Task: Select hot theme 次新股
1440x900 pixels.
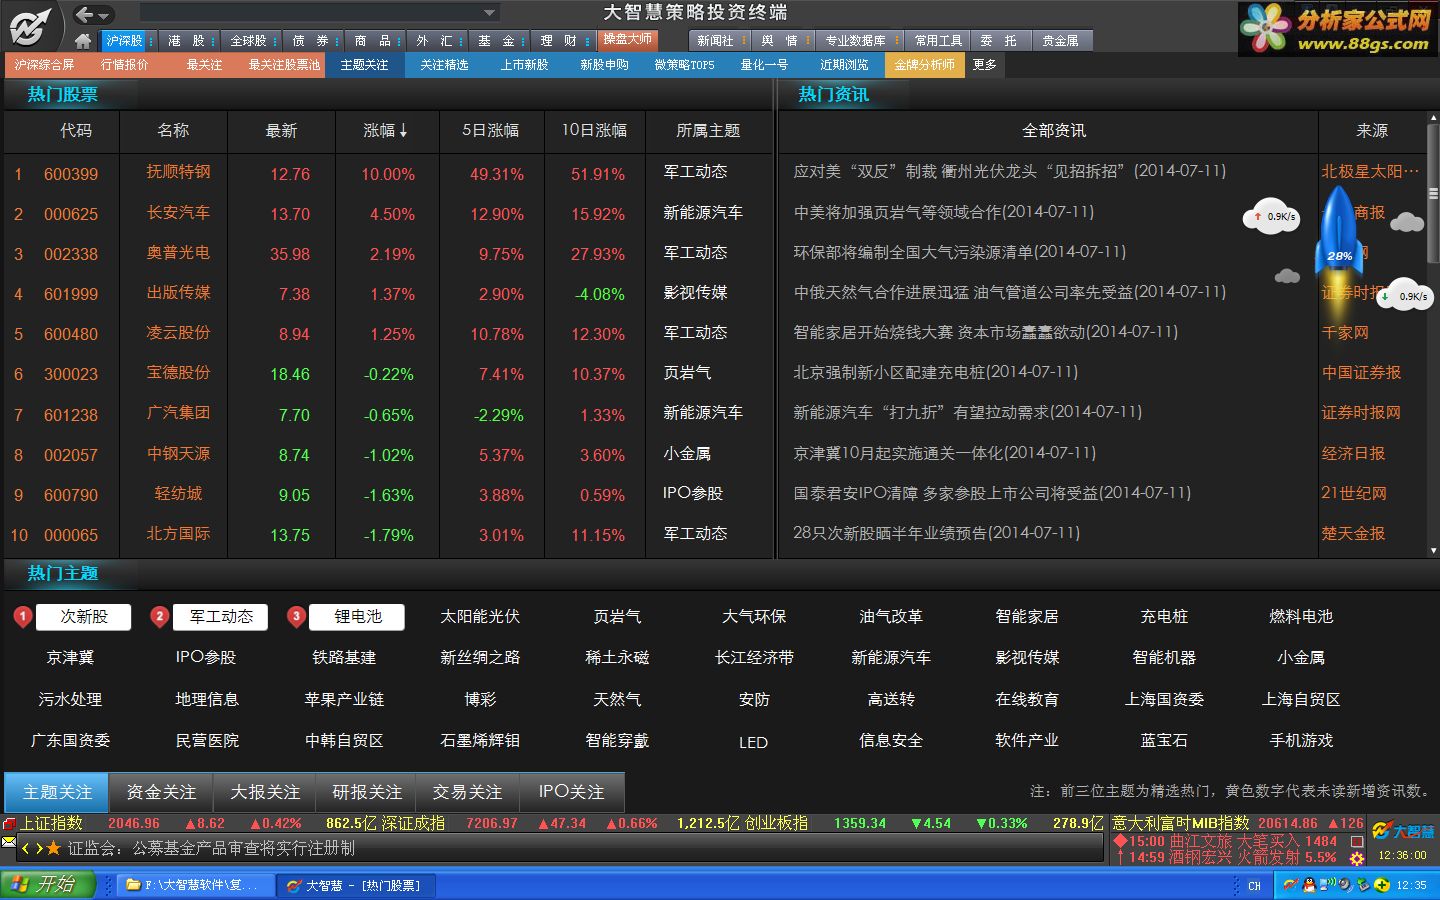Action: [x=84, y=617]
